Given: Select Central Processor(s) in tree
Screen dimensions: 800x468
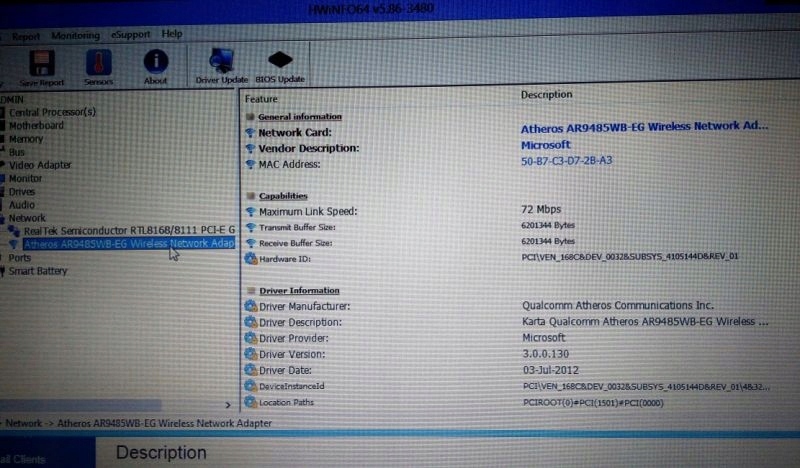Looking at the screenshot, I should (52, 112).
